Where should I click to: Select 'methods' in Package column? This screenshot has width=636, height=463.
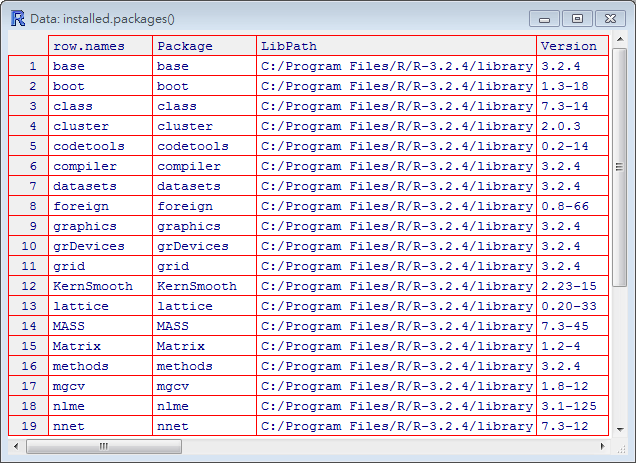coord(204,366)
